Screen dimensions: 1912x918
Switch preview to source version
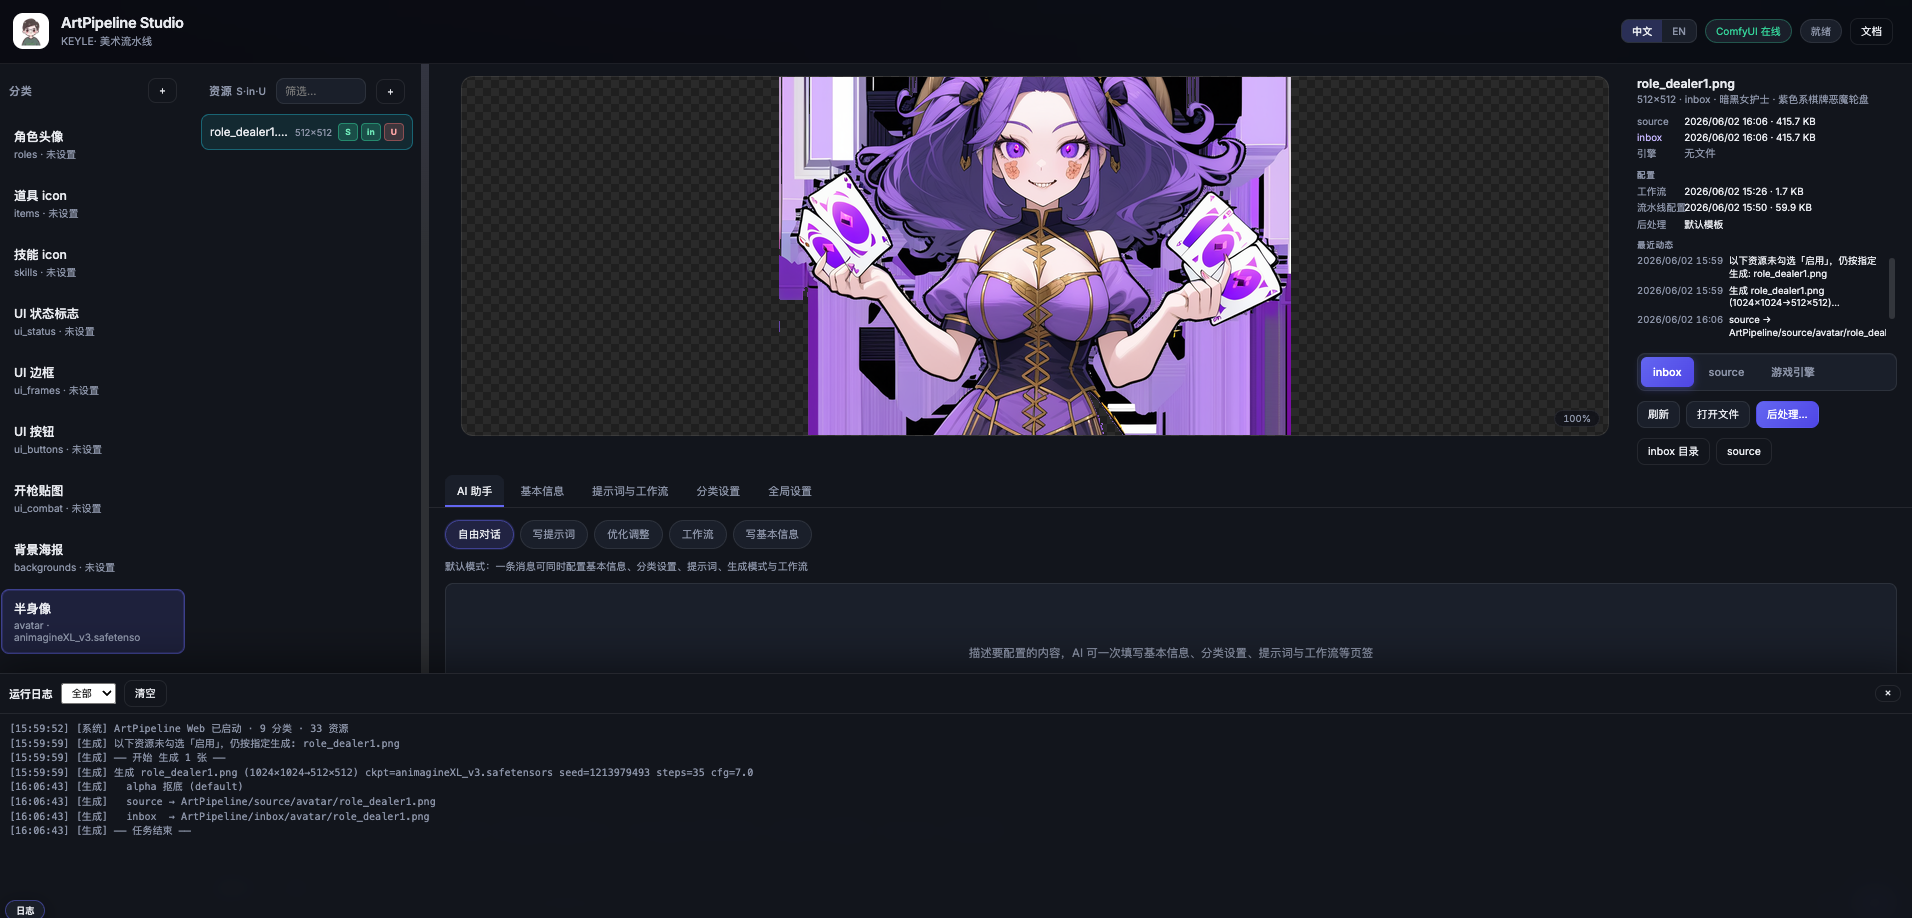tap(1726, 372)
